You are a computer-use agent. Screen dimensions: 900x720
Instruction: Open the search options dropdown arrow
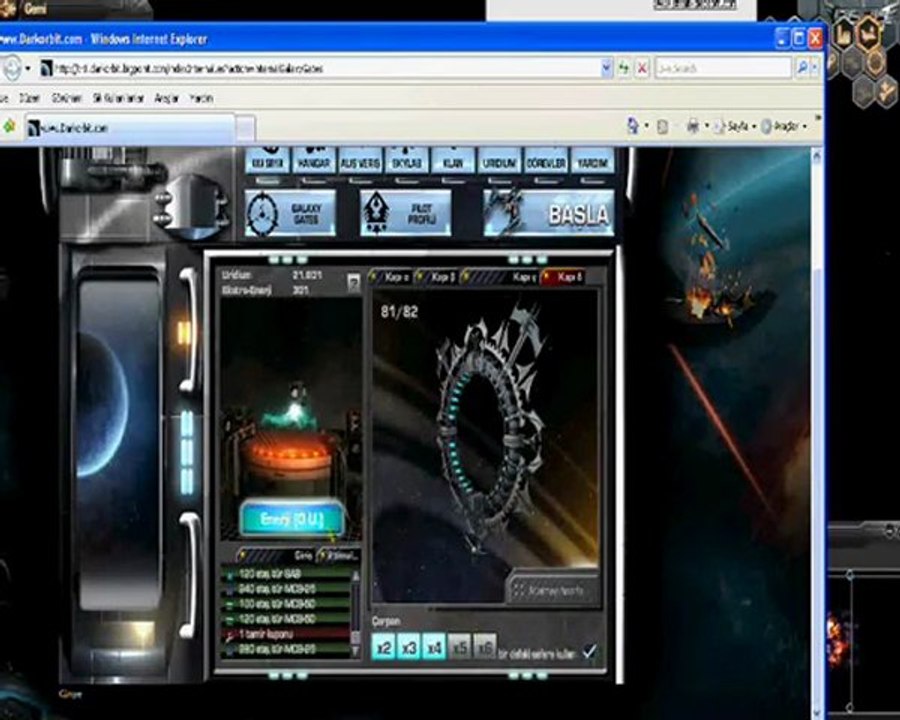tap(814, 68)
